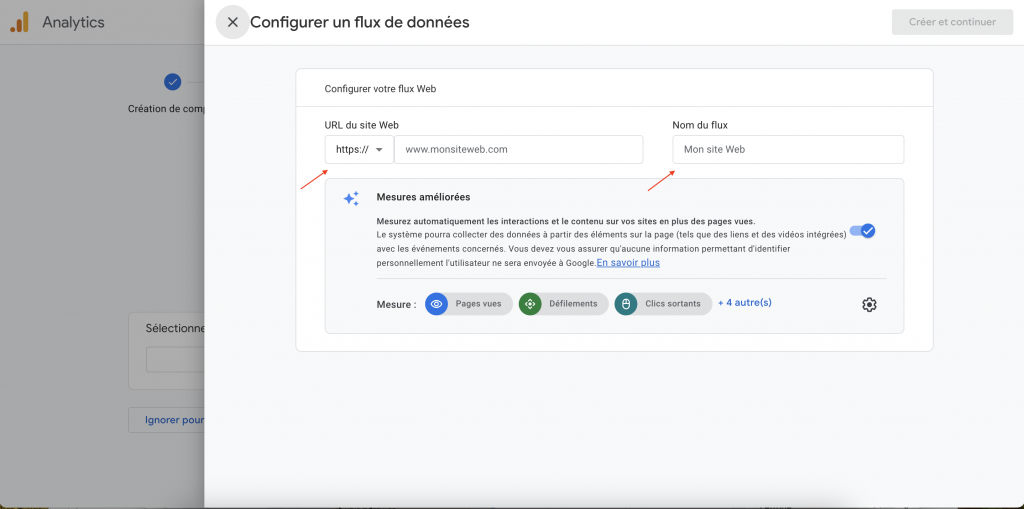
Task: Click the Configurer votre flux Web header
Action: point(380,88)
